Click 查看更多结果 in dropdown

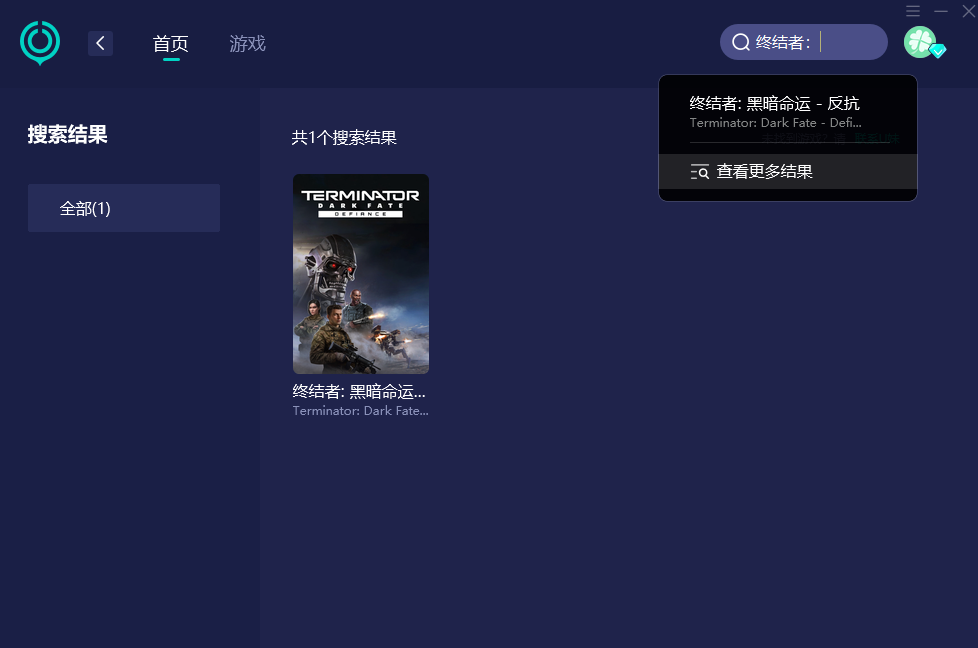788,172
